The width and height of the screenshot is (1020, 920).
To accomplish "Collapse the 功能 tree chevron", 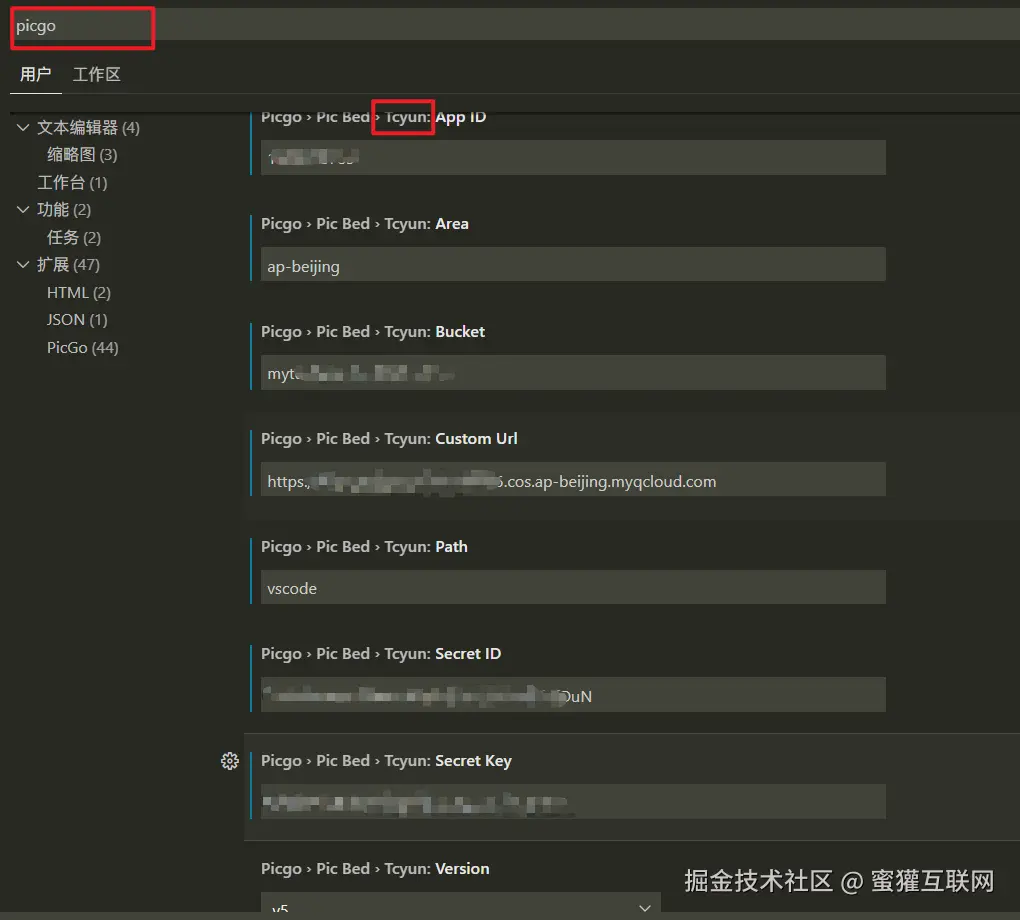I will 23,210.
